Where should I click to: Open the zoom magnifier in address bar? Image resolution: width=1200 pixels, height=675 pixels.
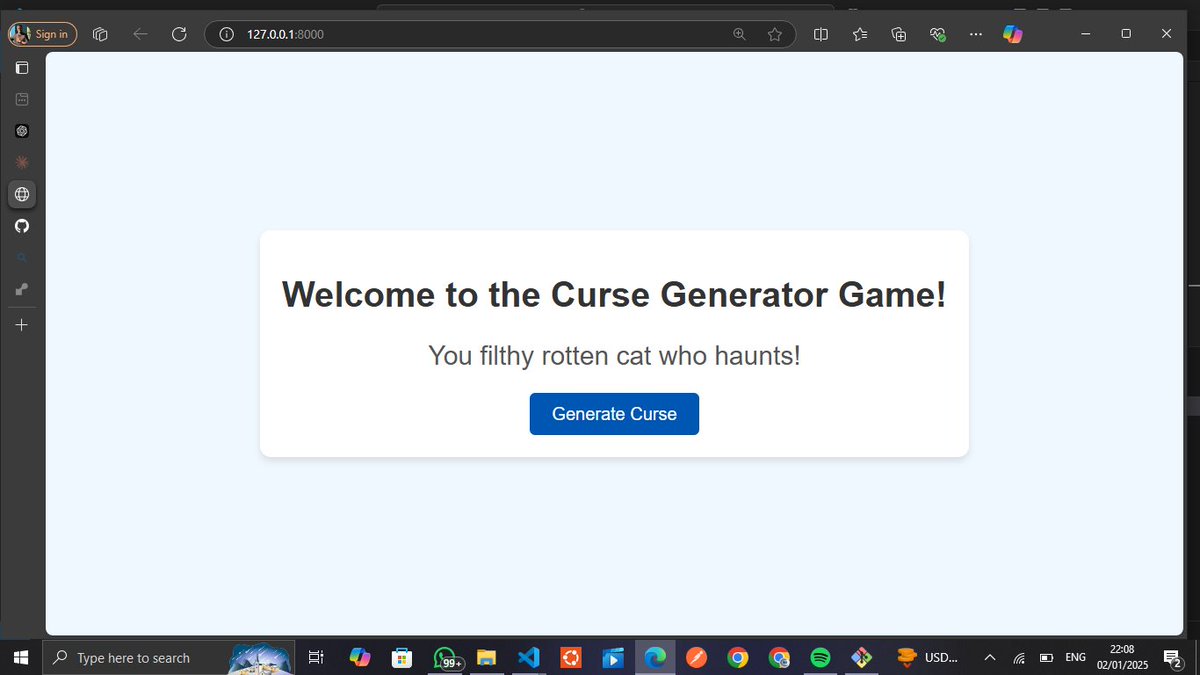click(740, 34)
